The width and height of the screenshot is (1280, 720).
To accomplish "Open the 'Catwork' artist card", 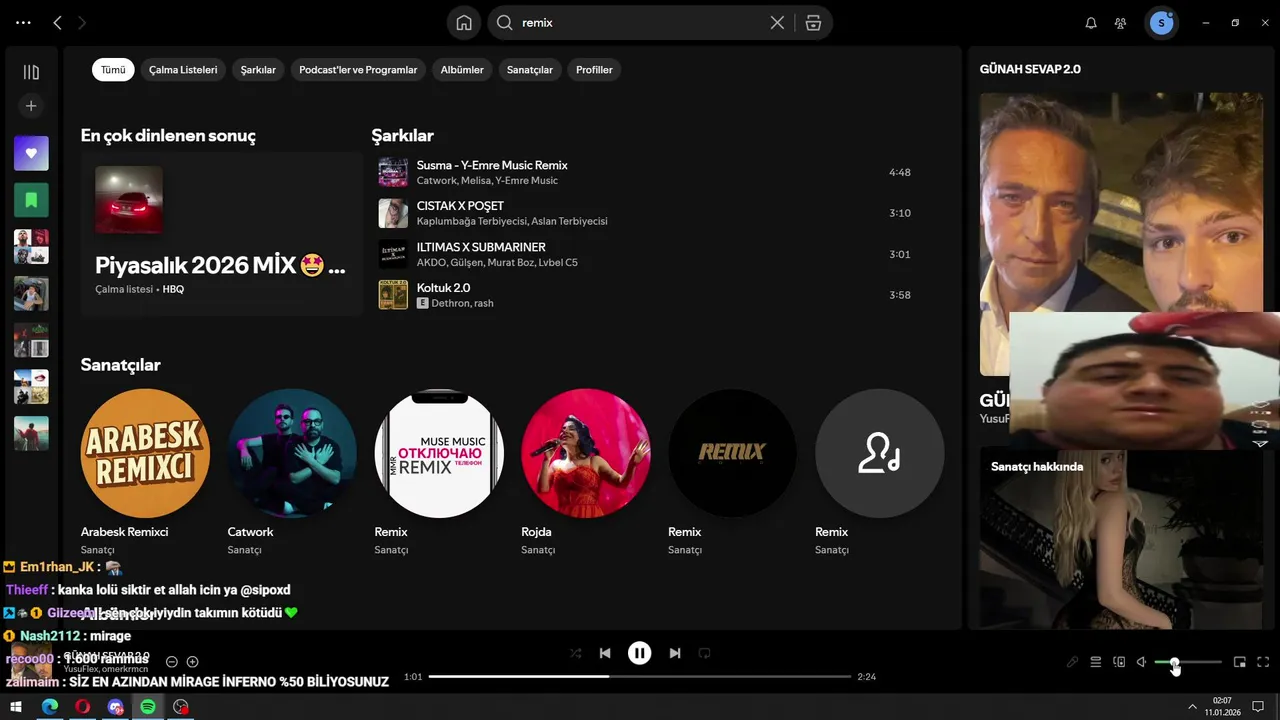I will pyautogui.click(x=292, y=472).
